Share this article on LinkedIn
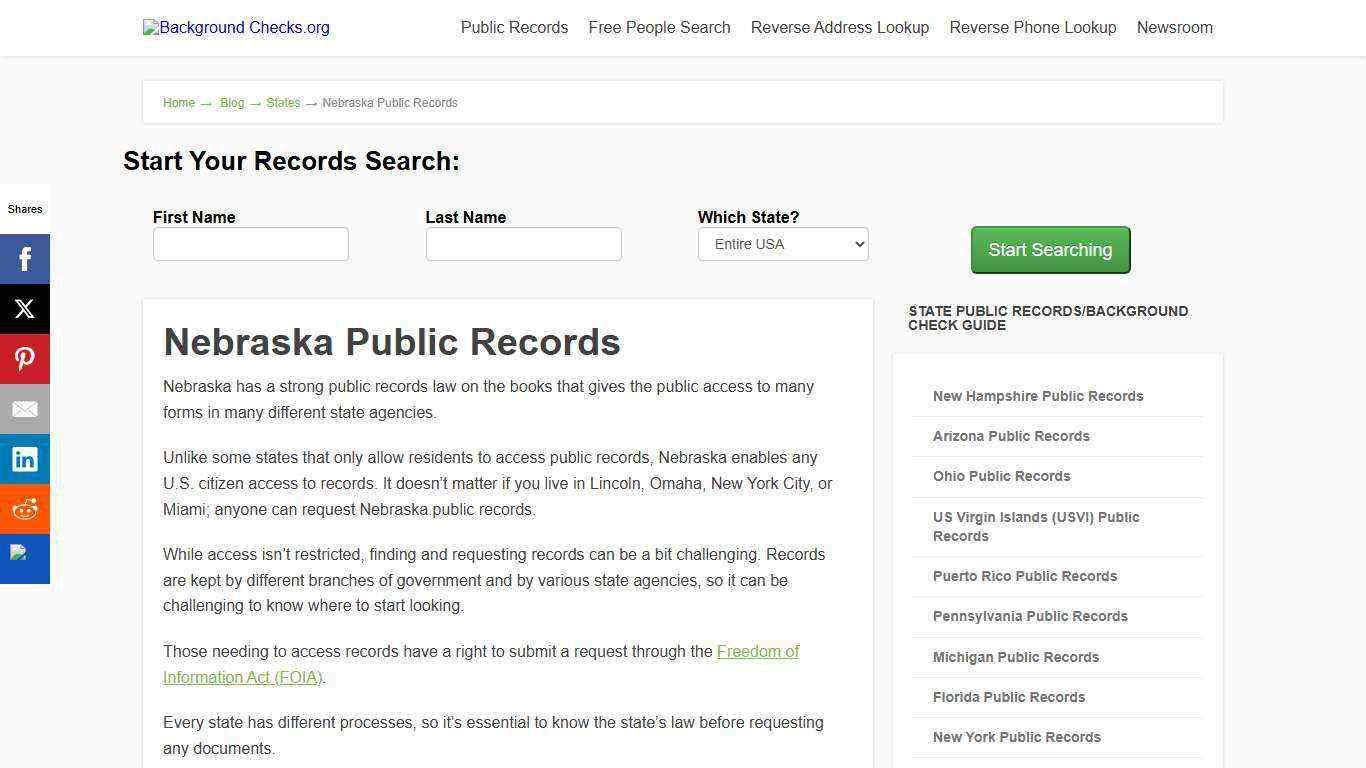The width and height of the screenshot is (1366, 768). 25,458
